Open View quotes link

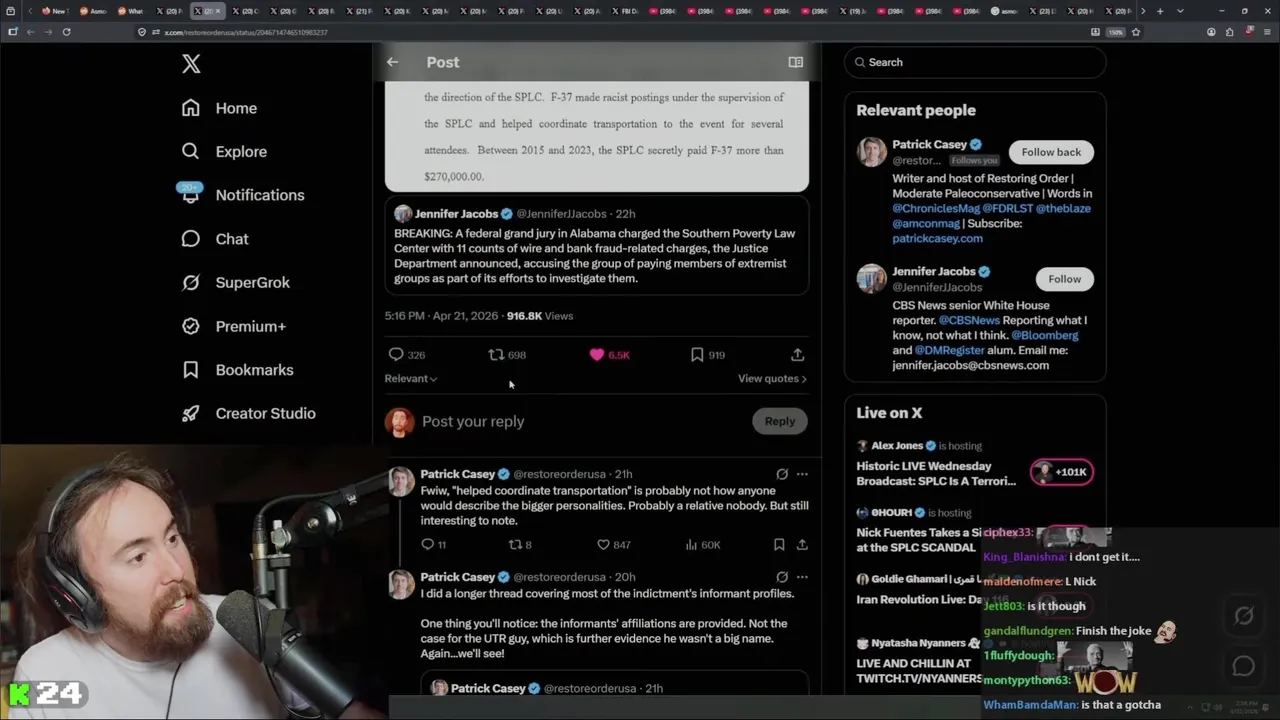pos(772,379)
